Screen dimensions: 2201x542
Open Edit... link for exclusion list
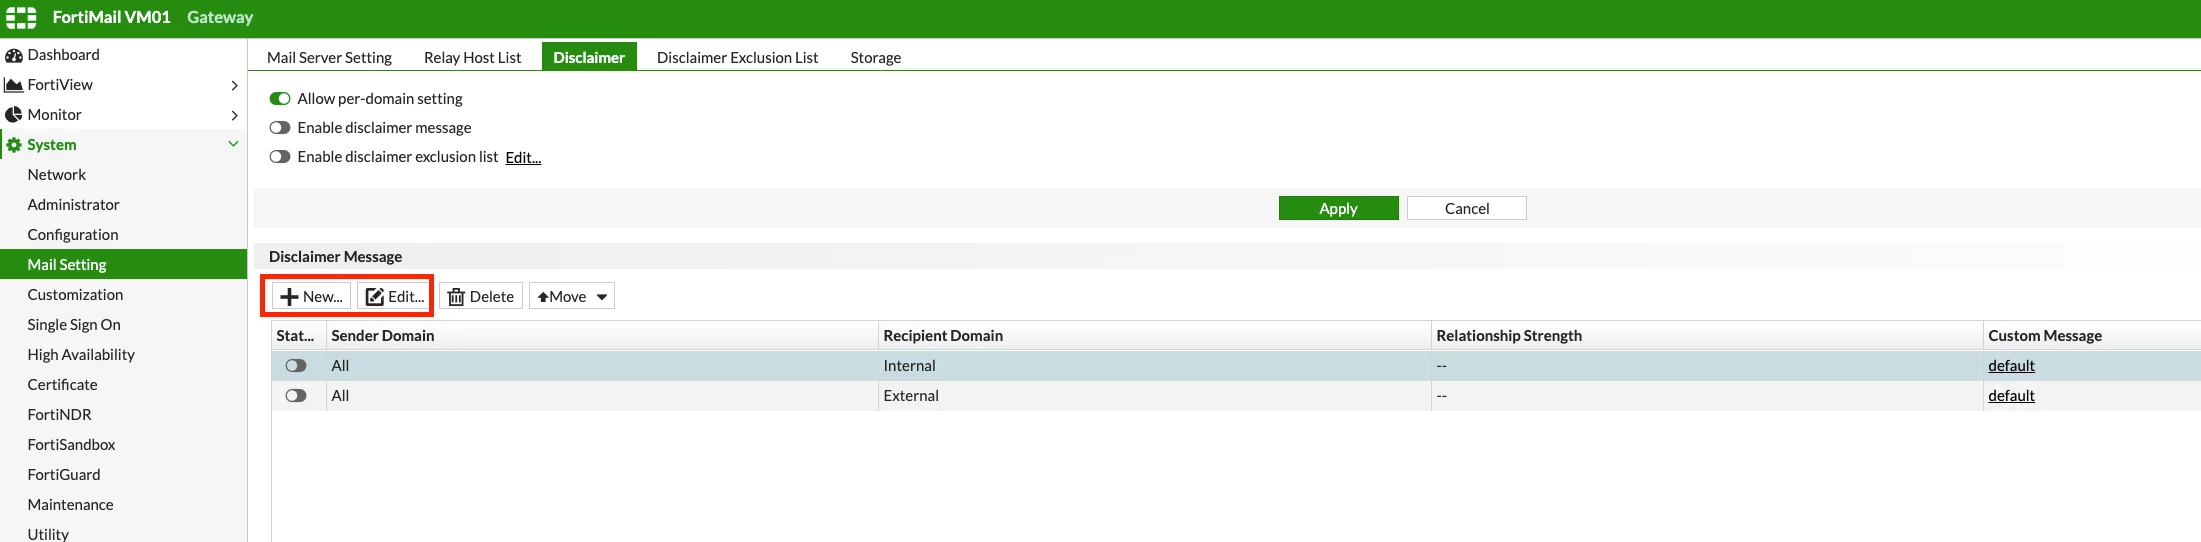point(523,158)
